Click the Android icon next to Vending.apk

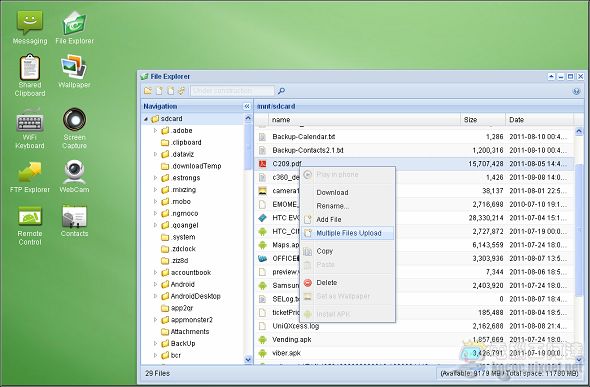click(262, 340)
